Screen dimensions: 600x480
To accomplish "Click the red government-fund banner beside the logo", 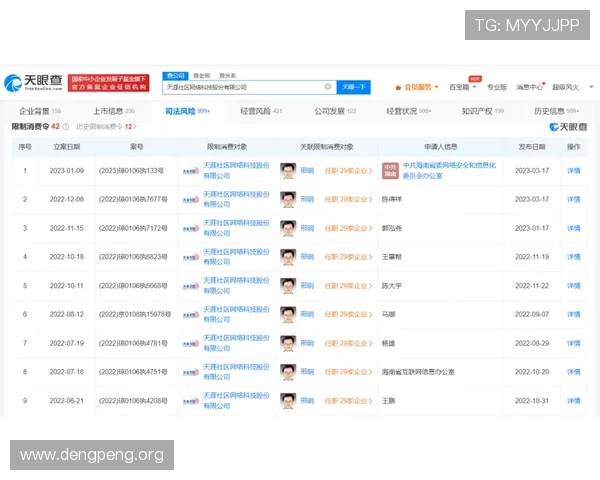I will coord(109,83).
